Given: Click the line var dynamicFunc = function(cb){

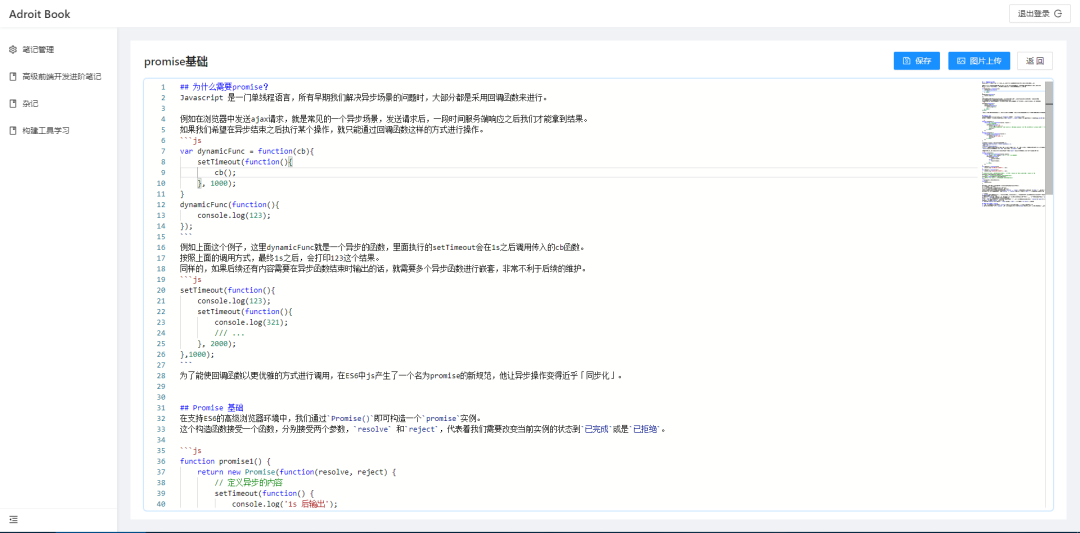Looking at the screenshot, I should 247,151.
